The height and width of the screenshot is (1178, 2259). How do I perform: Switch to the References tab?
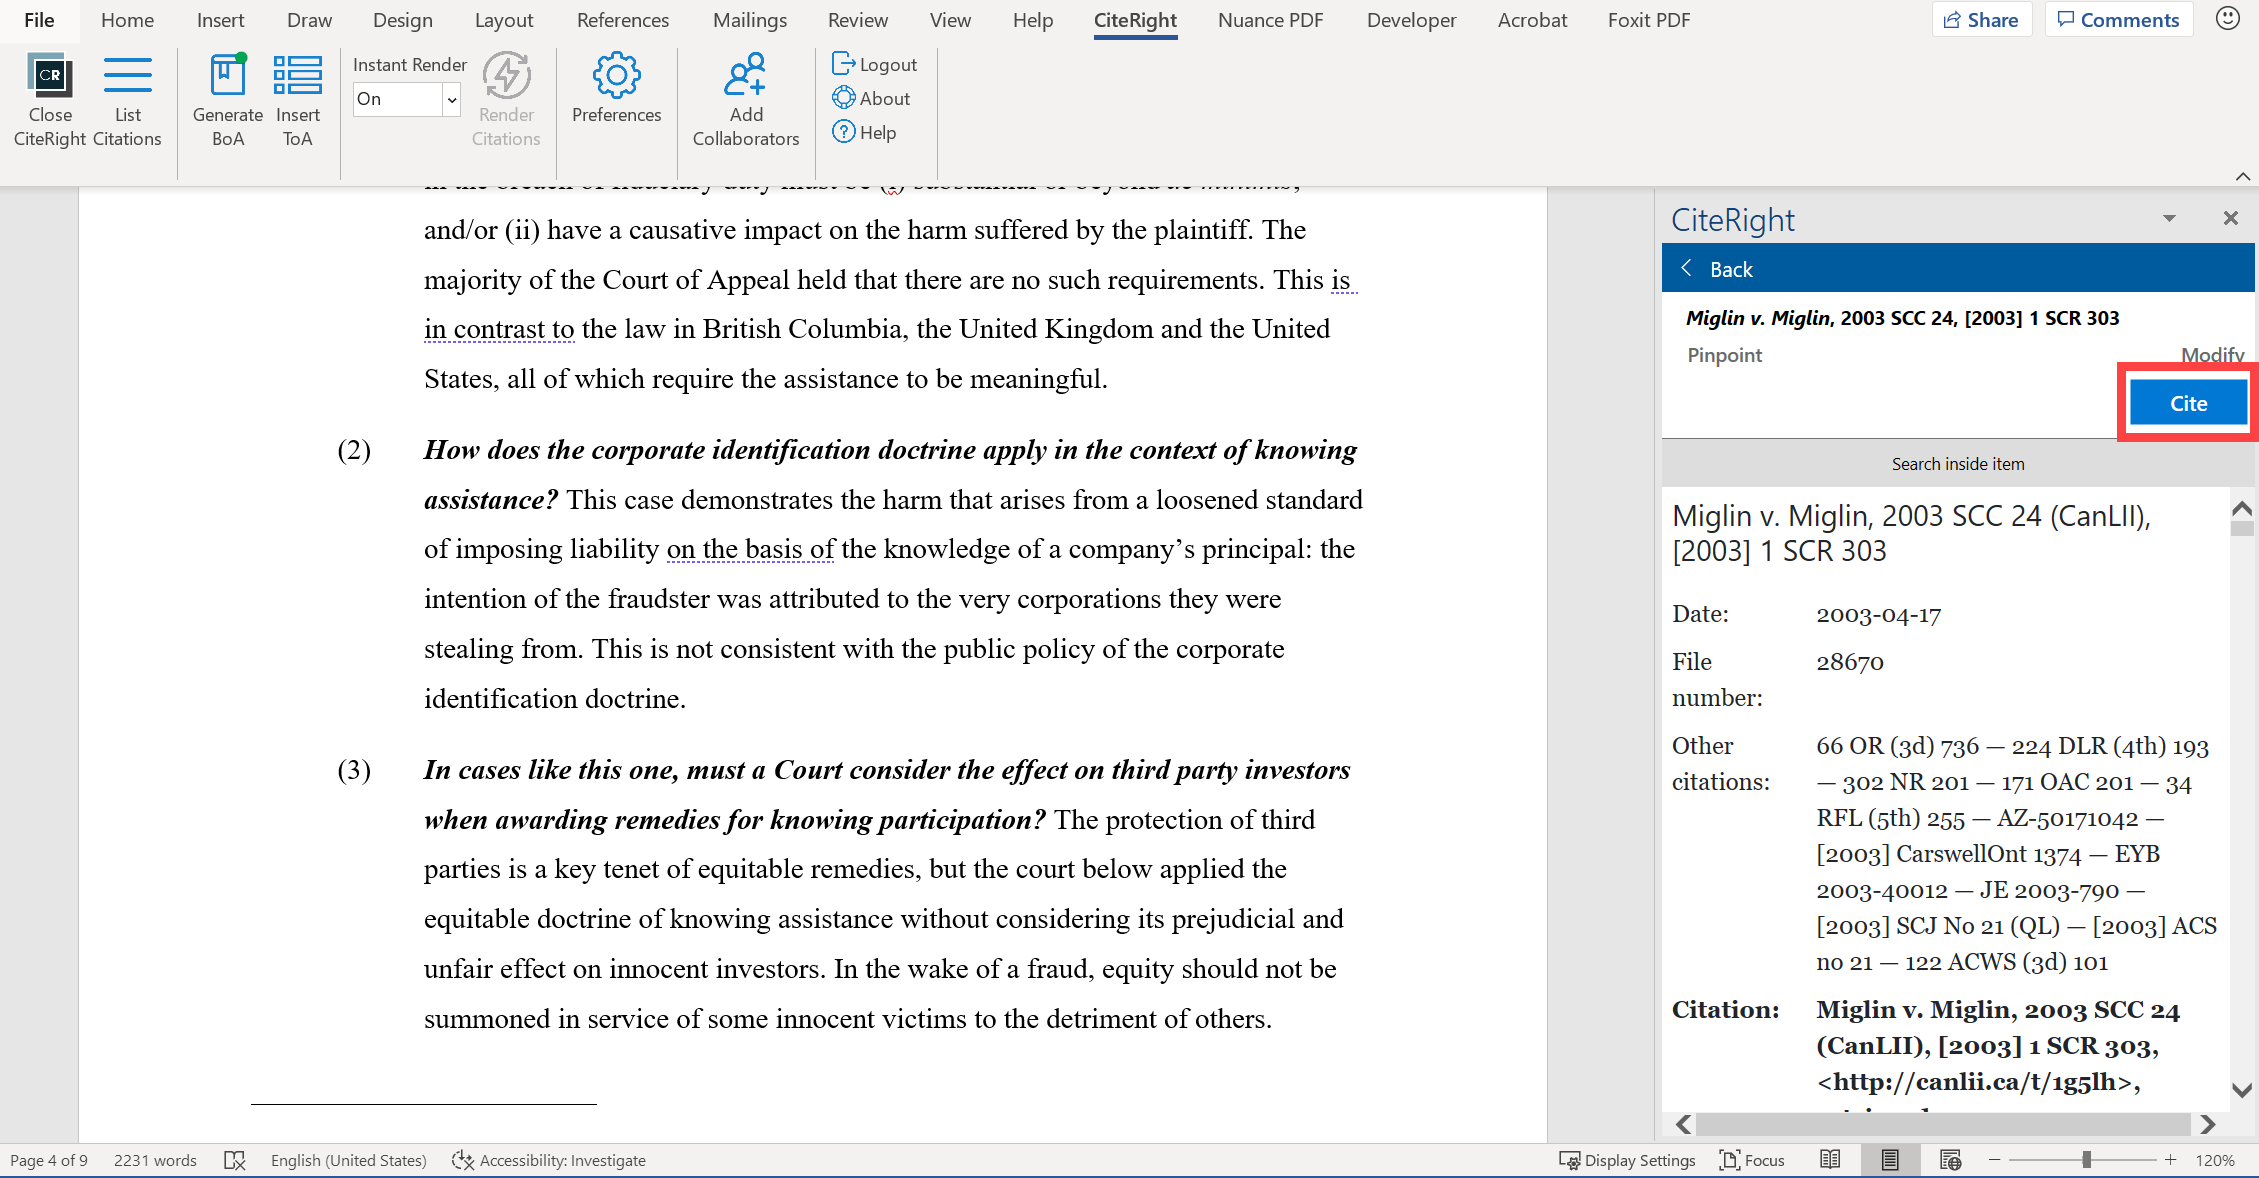click(622, 20)
